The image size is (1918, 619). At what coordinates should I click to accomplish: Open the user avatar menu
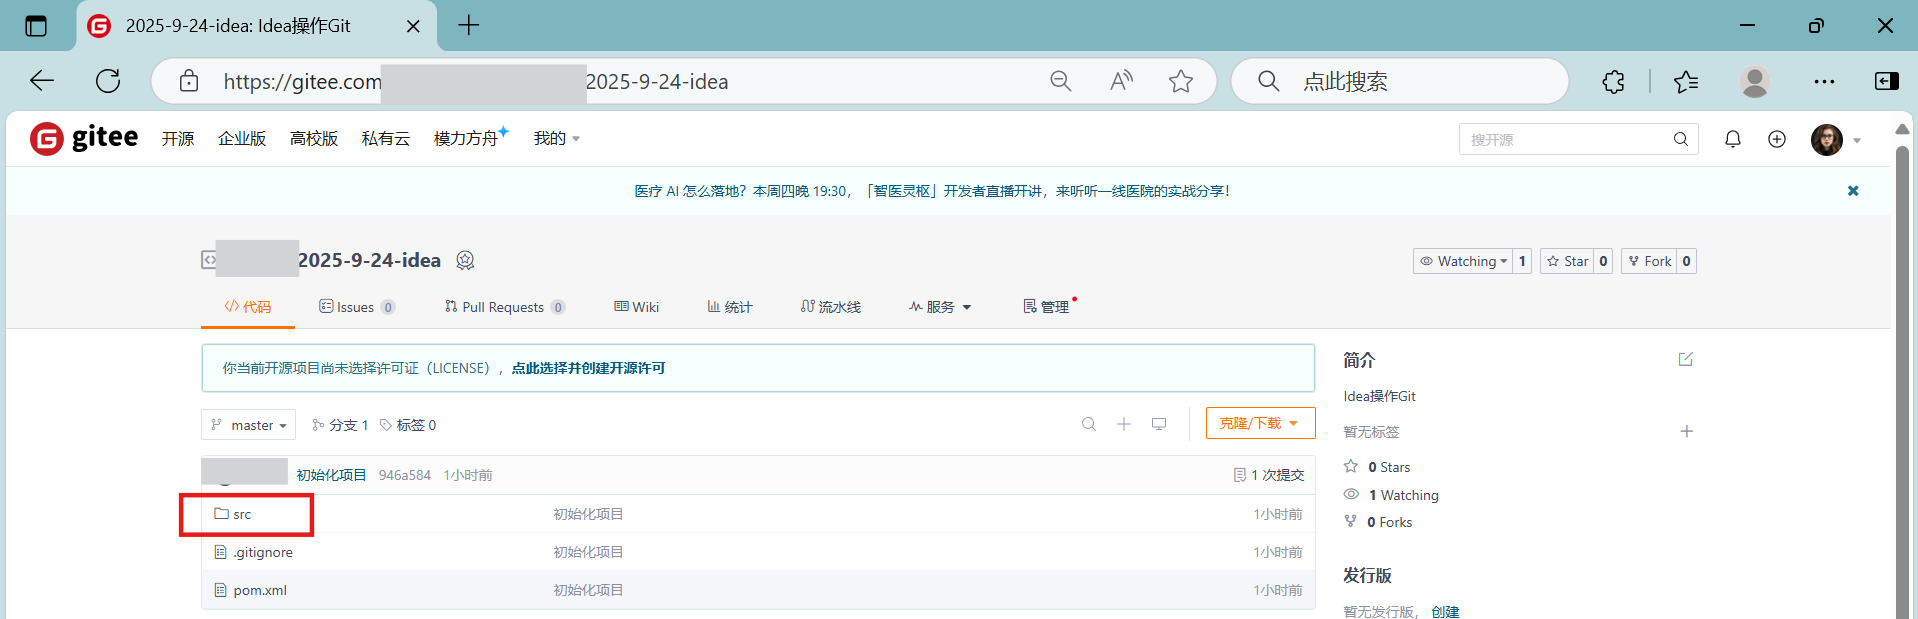[x=1827, y=139]
